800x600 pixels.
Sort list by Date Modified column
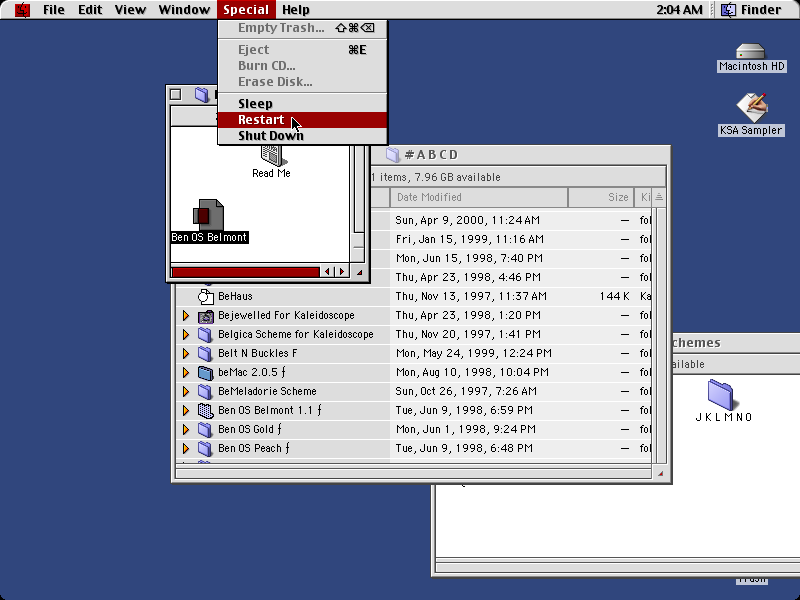pyautogui.click(x=479, y=197)
